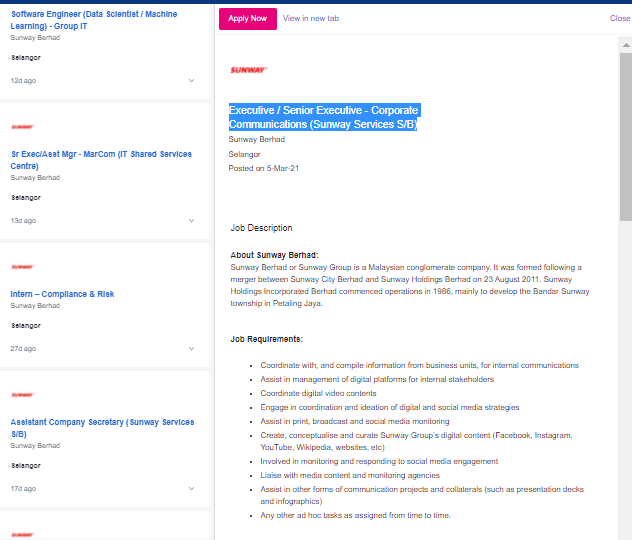Click scrollbar up arrow in detail panel
Image resolution: width=632 pixels, height=540 pixels.
[626, 45]
